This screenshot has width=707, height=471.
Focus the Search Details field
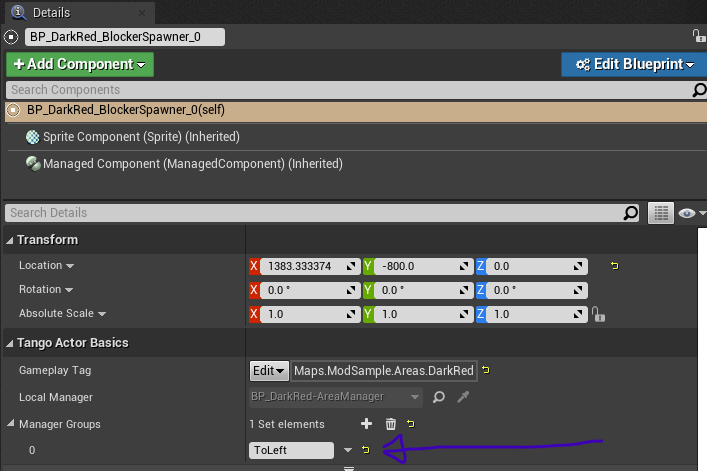pyautogui.click(x=313, y=213)
